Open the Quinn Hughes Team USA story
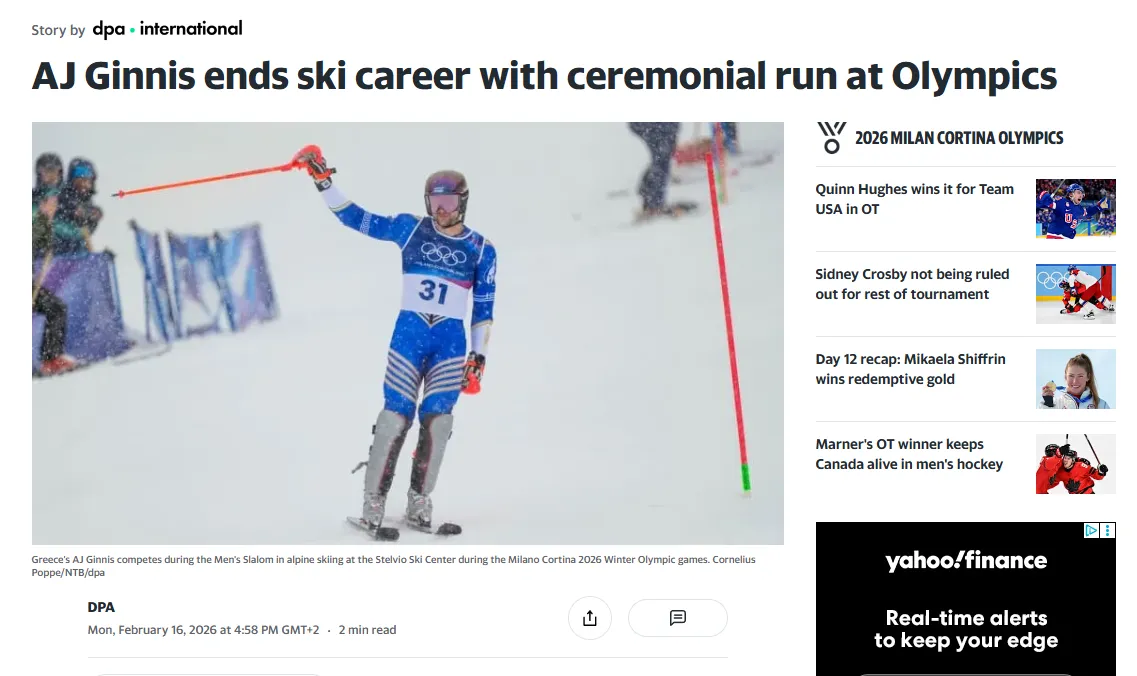 tap(914, 199)
